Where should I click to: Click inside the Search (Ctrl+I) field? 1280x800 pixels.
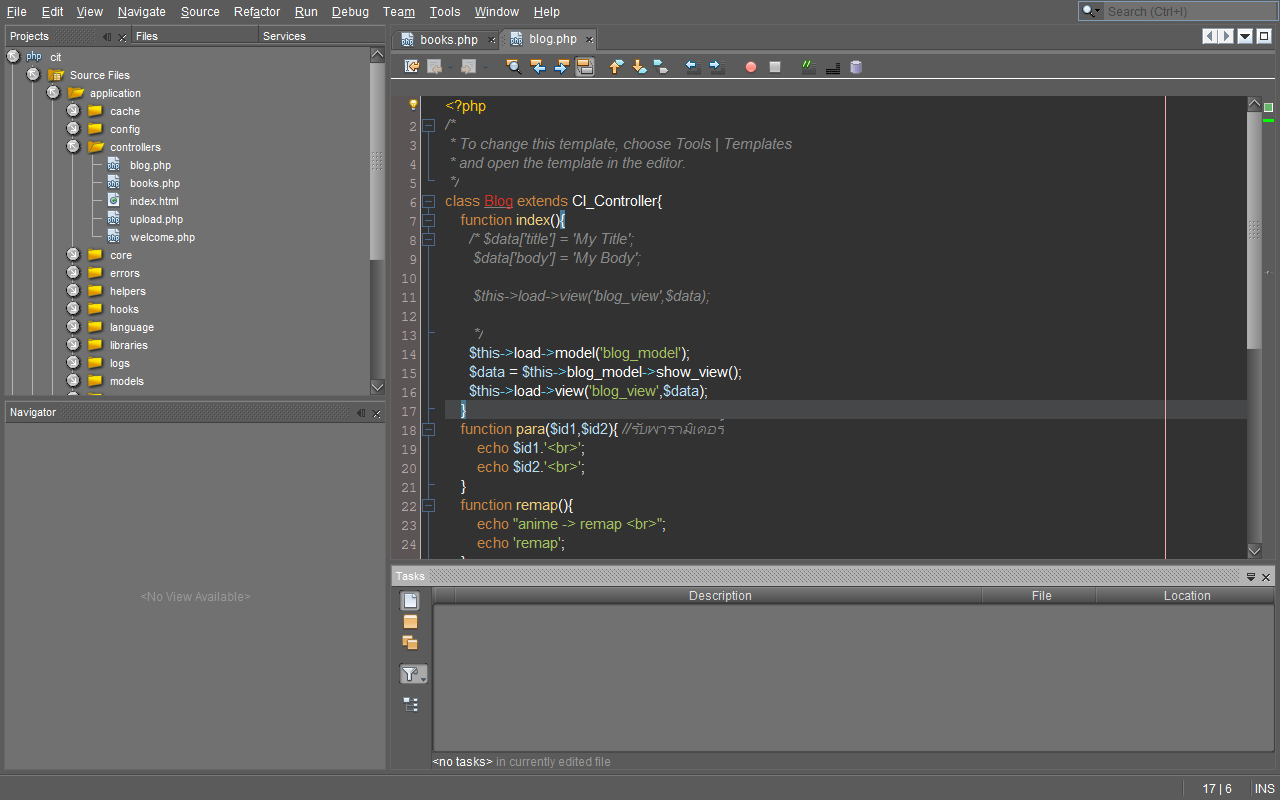[x=1180, y=11]
